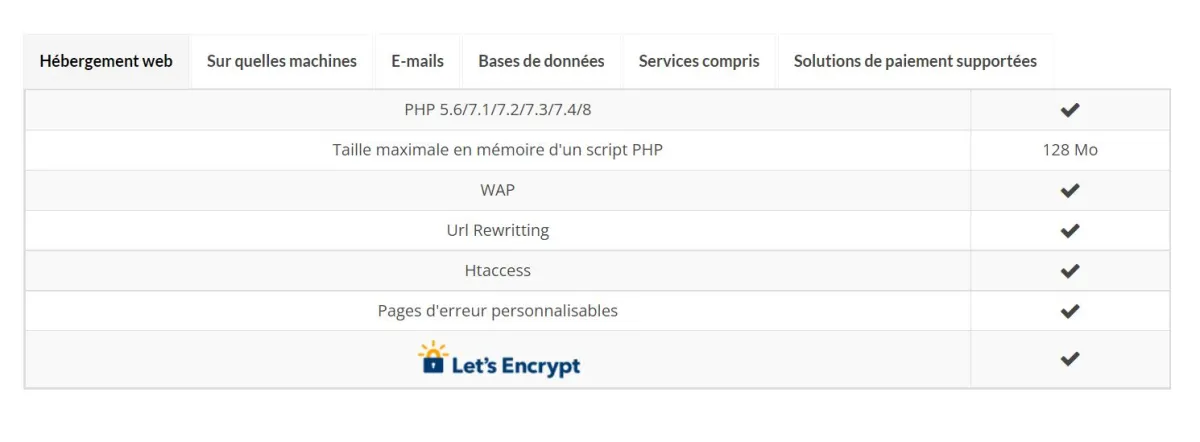This screenshot has width=1200, height=442.
Task: Click the WAP row checkmark
Action: click(1069, 190)
